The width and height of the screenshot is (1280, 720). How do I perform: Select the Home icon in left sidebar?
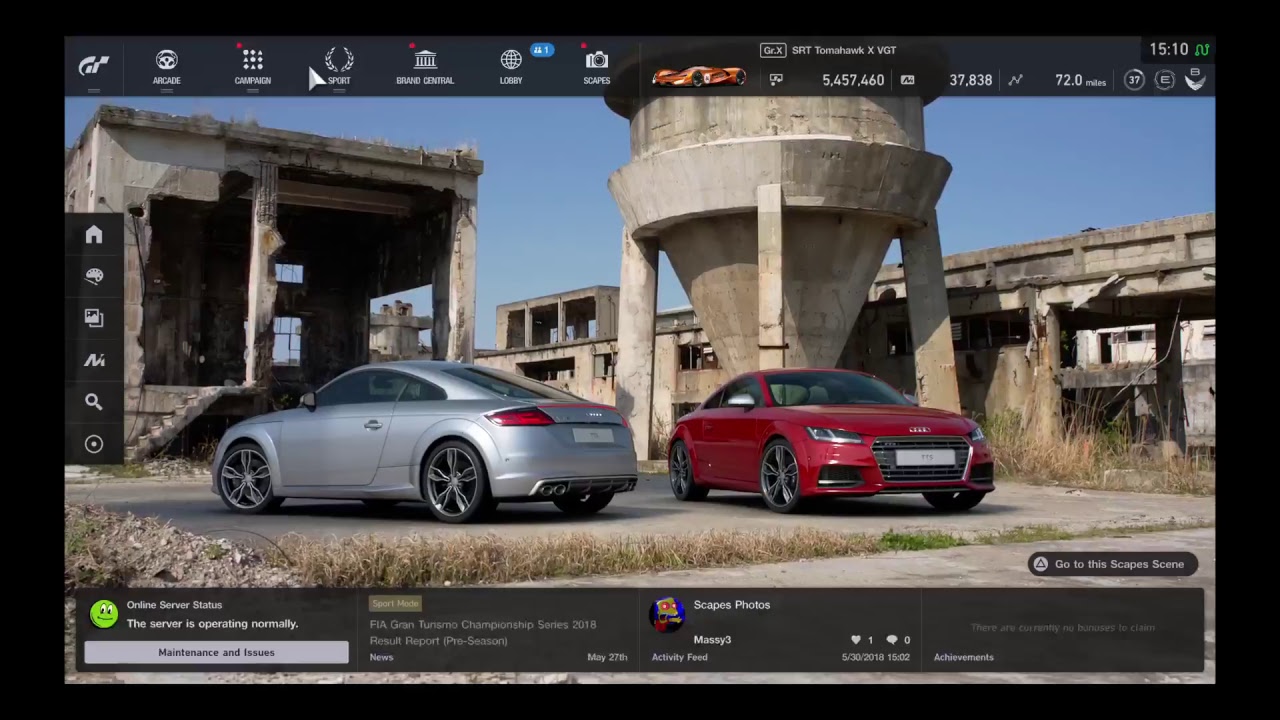click(x=94, y=234)
